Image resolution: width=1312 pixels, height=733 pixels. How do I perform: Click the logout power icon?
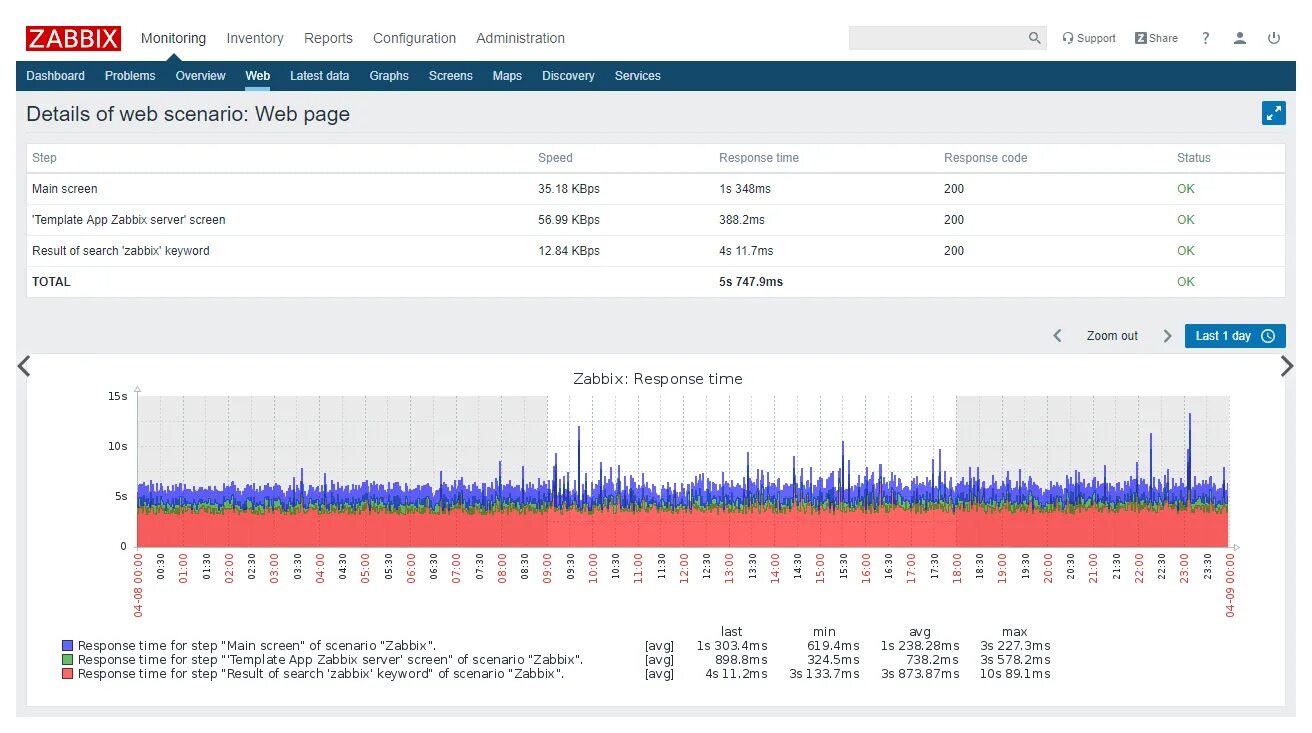1274,38
